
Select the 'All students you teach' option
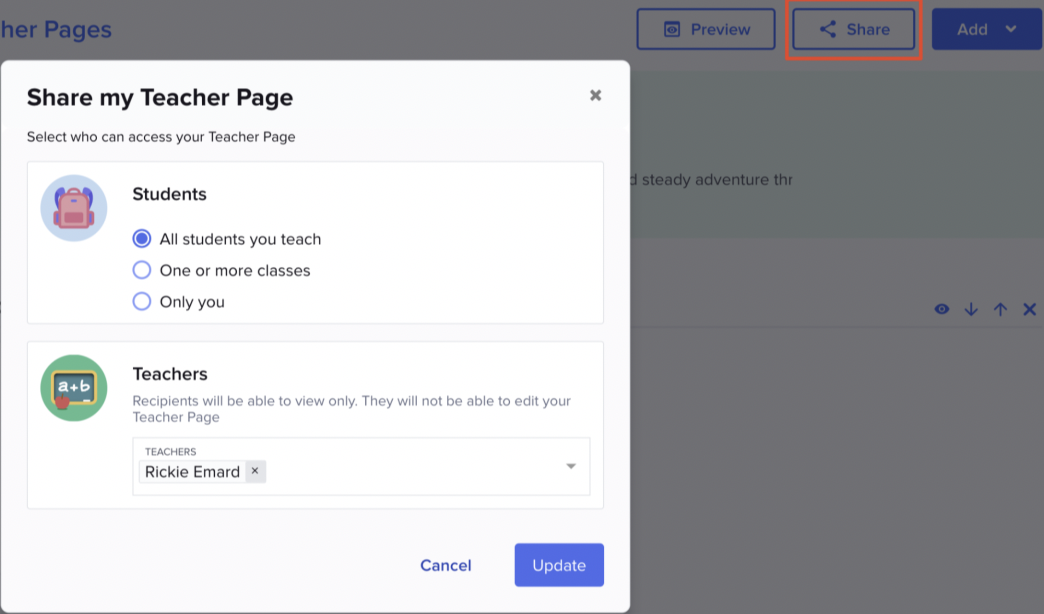point(141,238)
